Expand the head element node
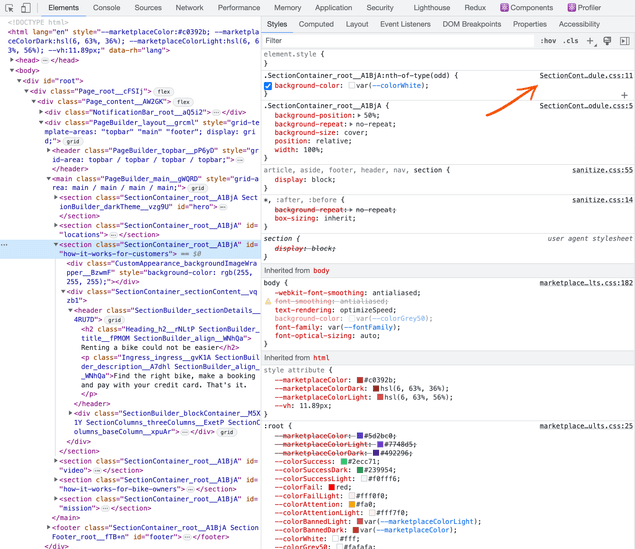 point(10,59)
